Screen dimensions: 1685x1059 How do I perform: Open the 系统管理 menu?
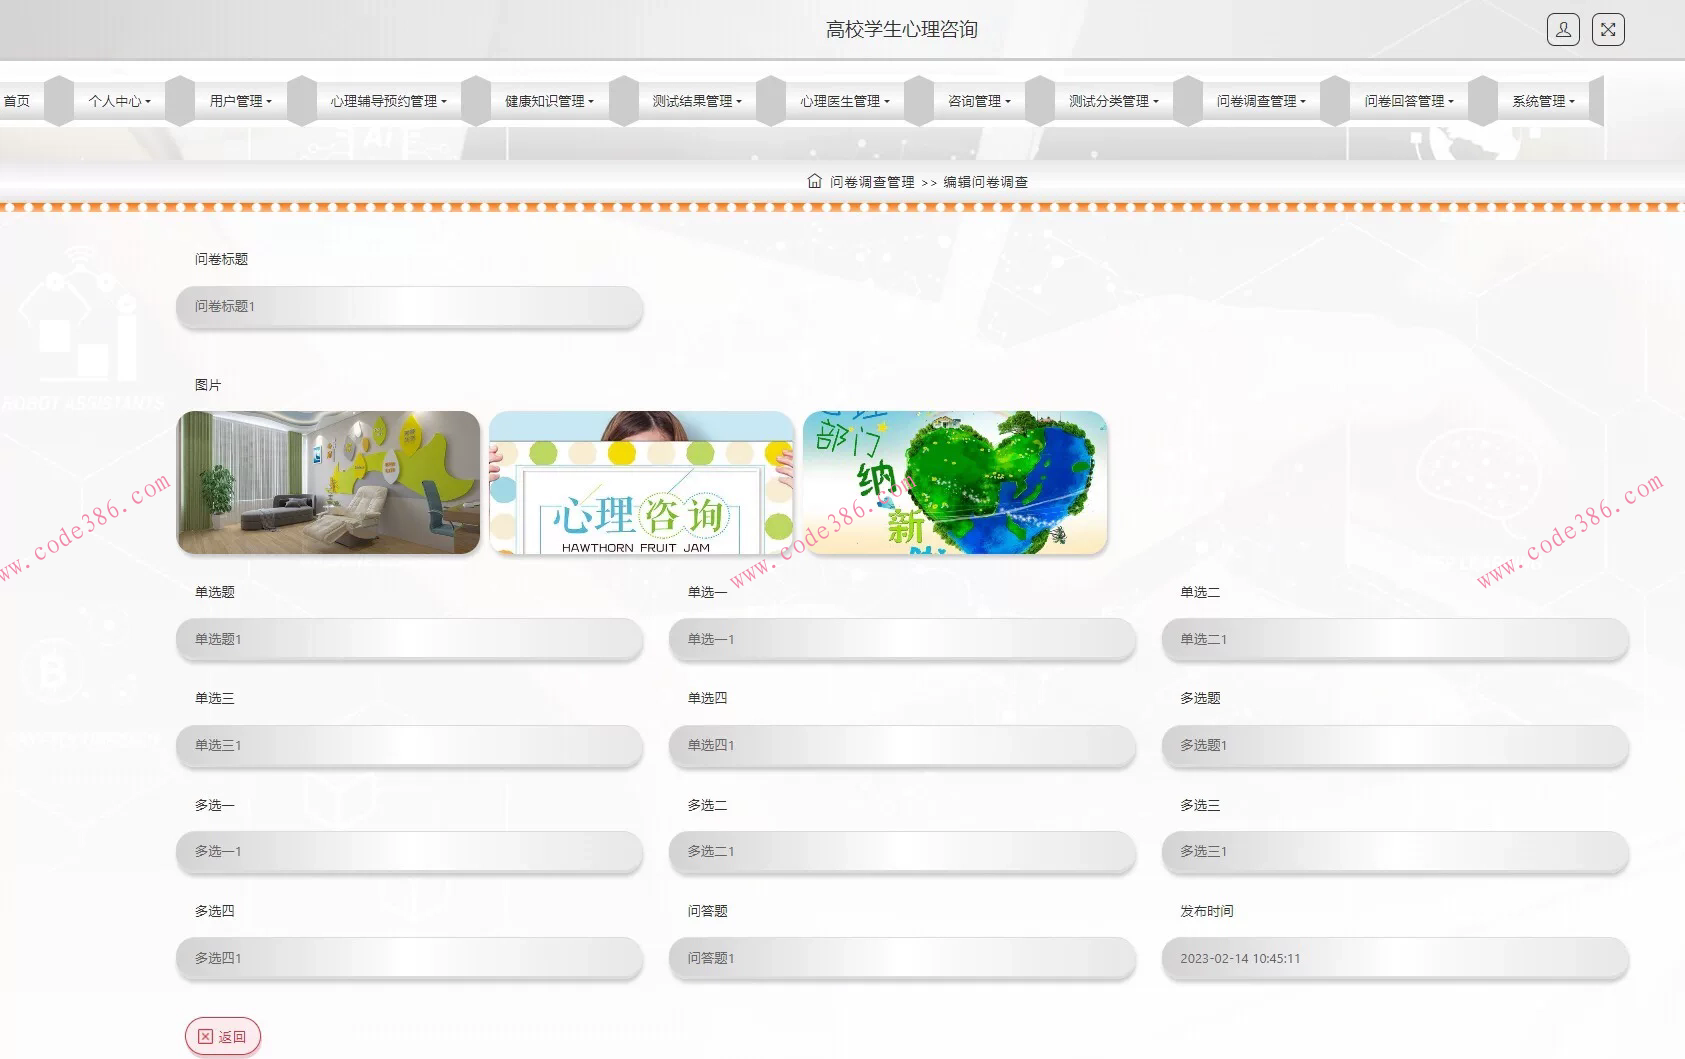point(1542,101)
